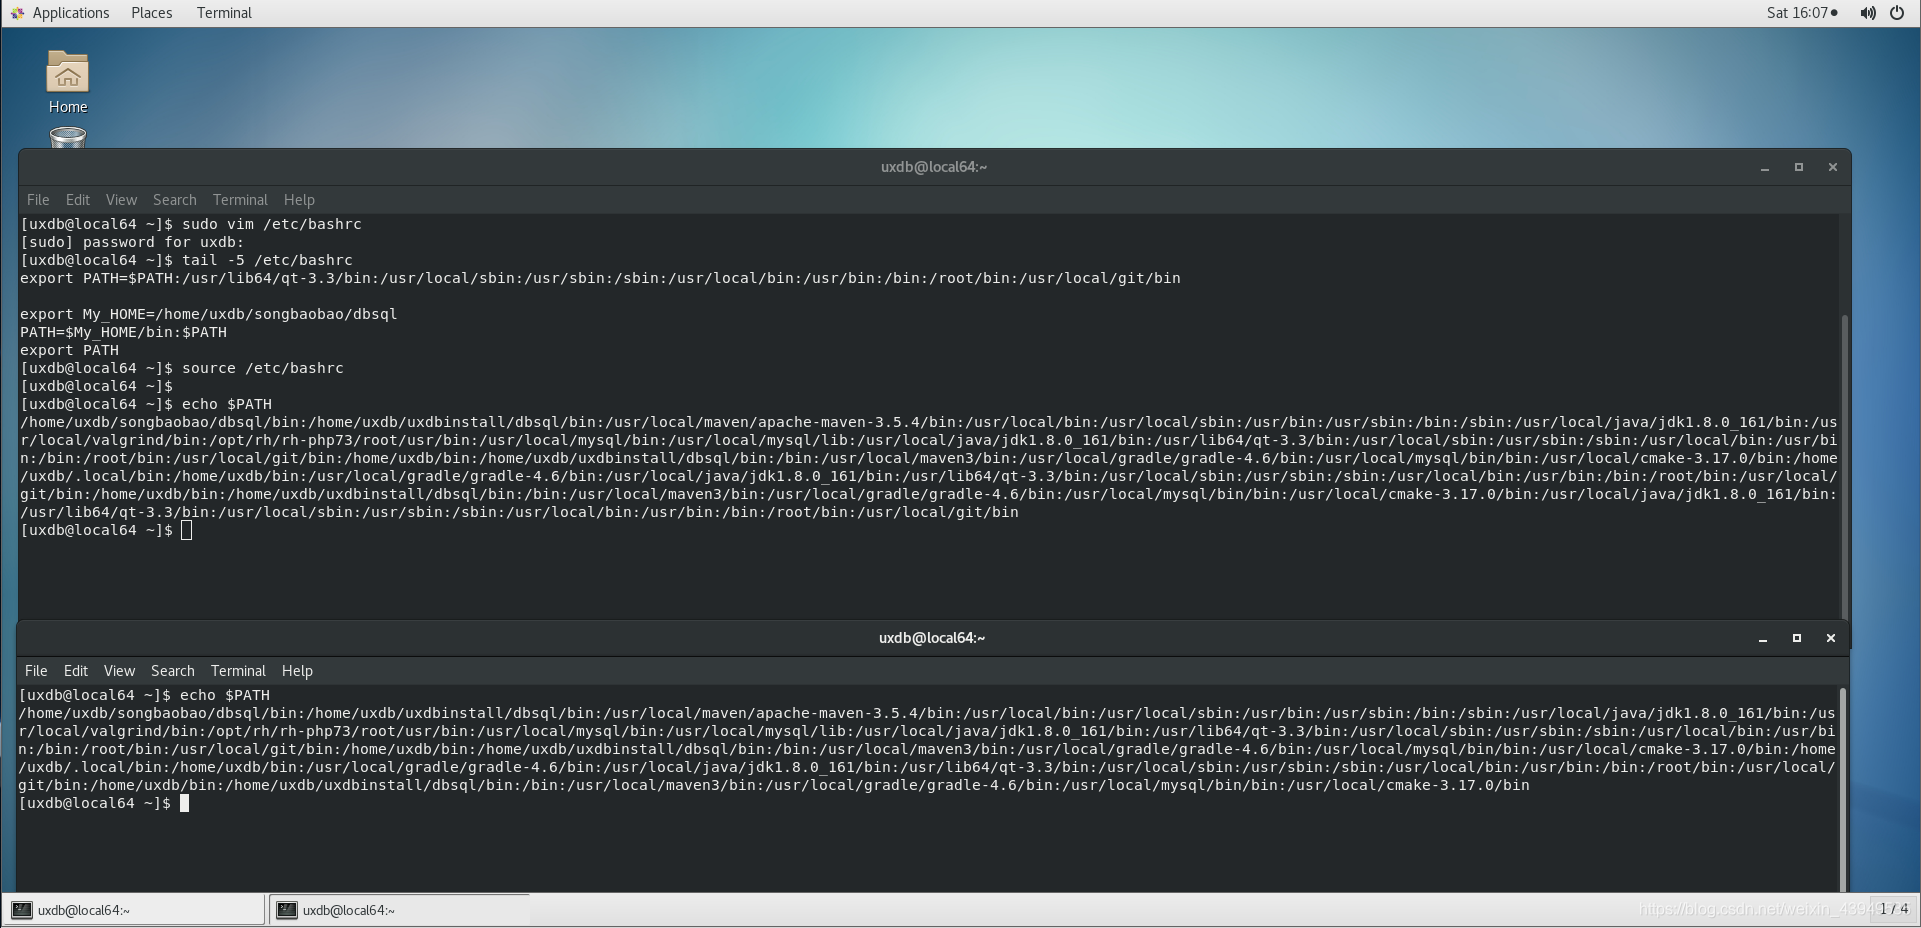
Task: Click the 'PATH=$My_HOME/bin:$PATH' line
Action: (x=123, y=332)
